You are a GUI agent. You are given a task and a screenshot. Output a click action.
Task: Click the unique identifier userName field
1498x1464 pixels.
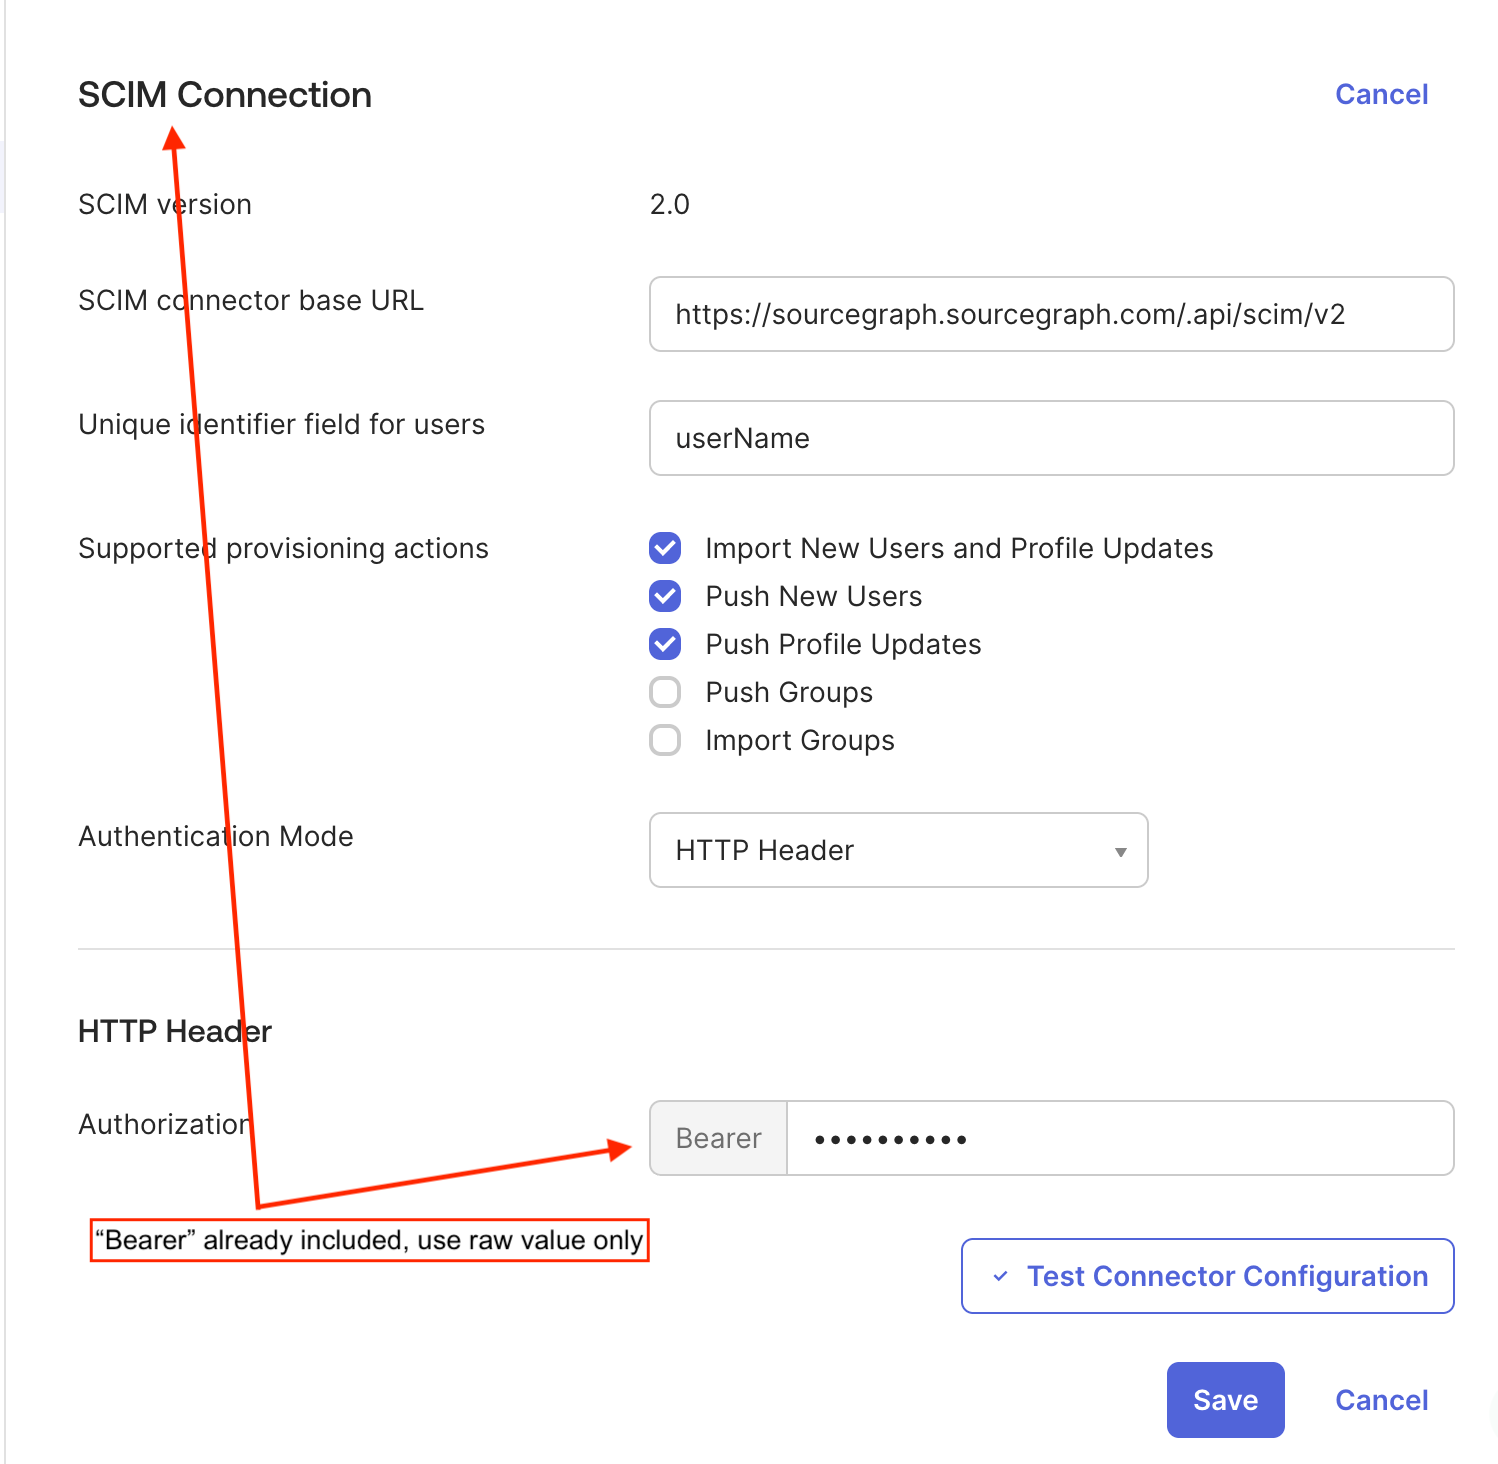pos(1051,438)
